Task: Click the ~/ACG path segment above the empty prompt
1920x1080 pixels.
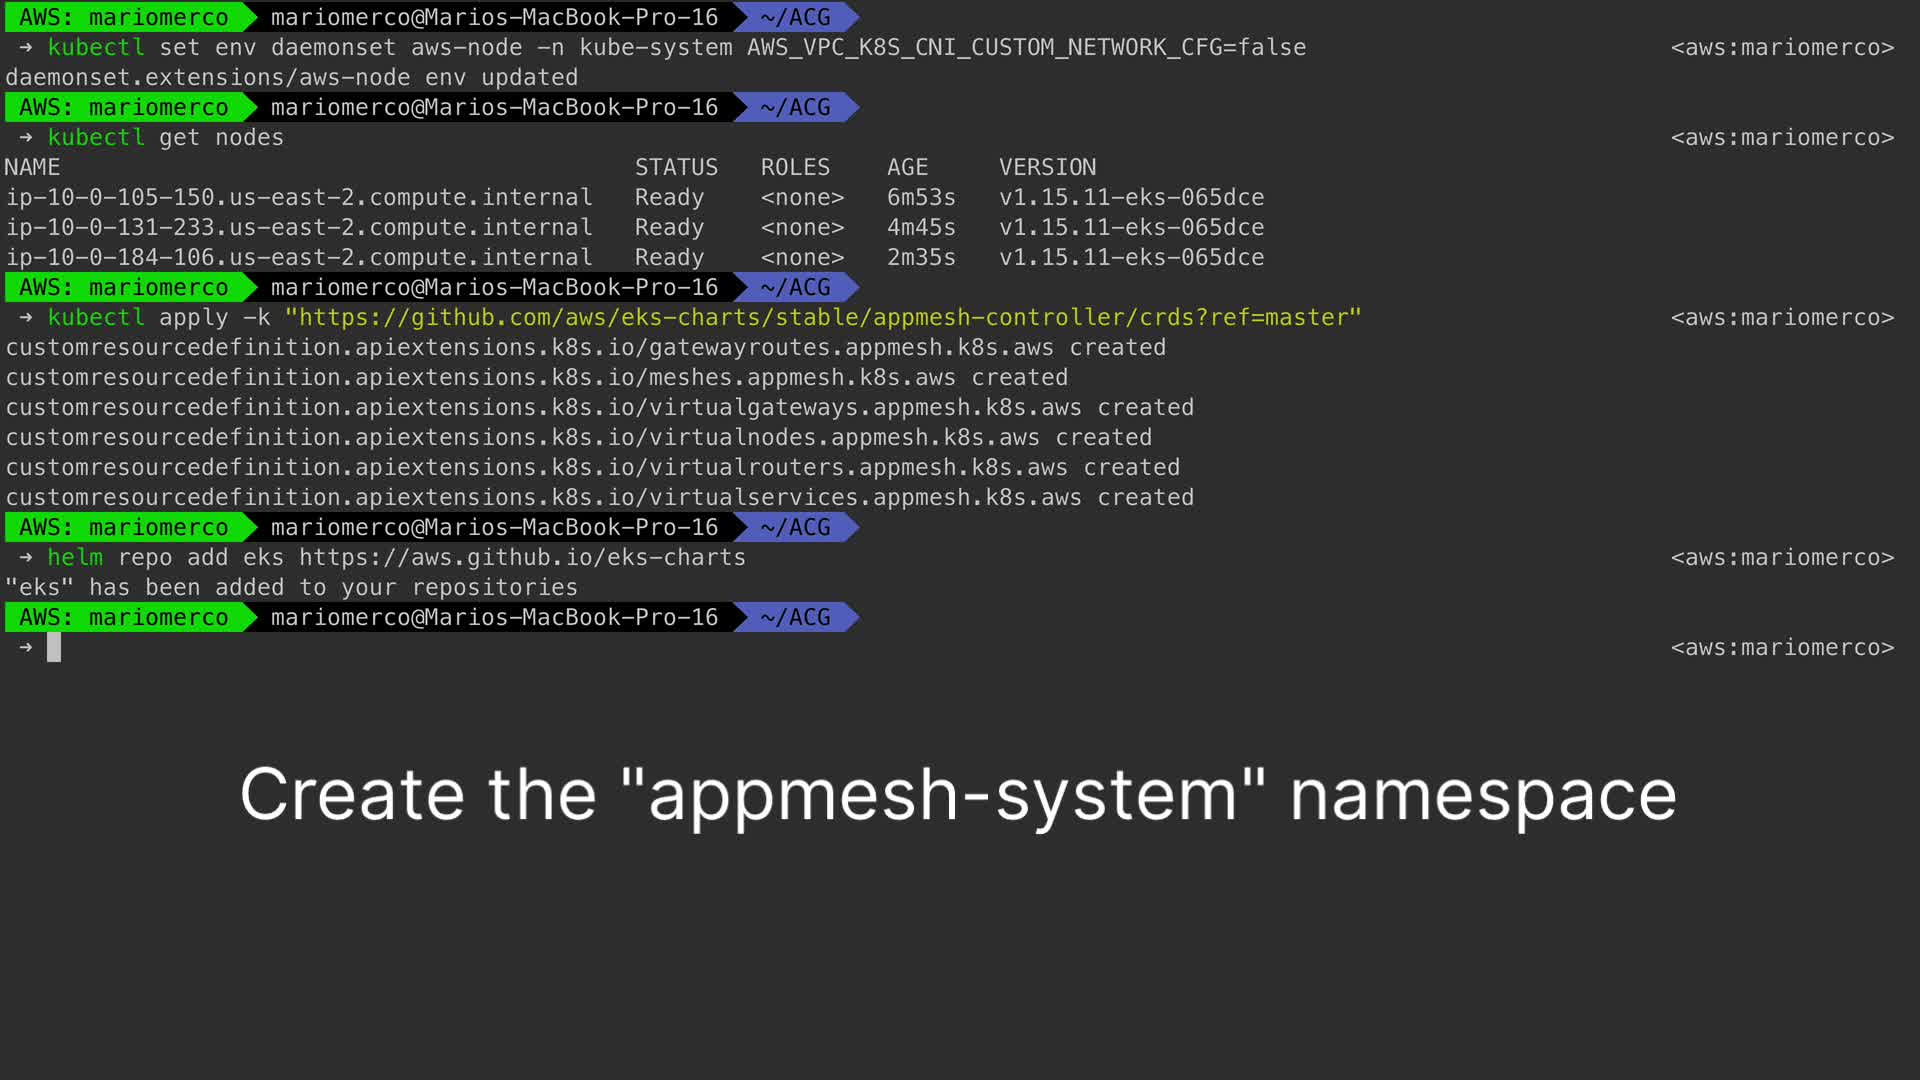Action: [x=795, y=618]
